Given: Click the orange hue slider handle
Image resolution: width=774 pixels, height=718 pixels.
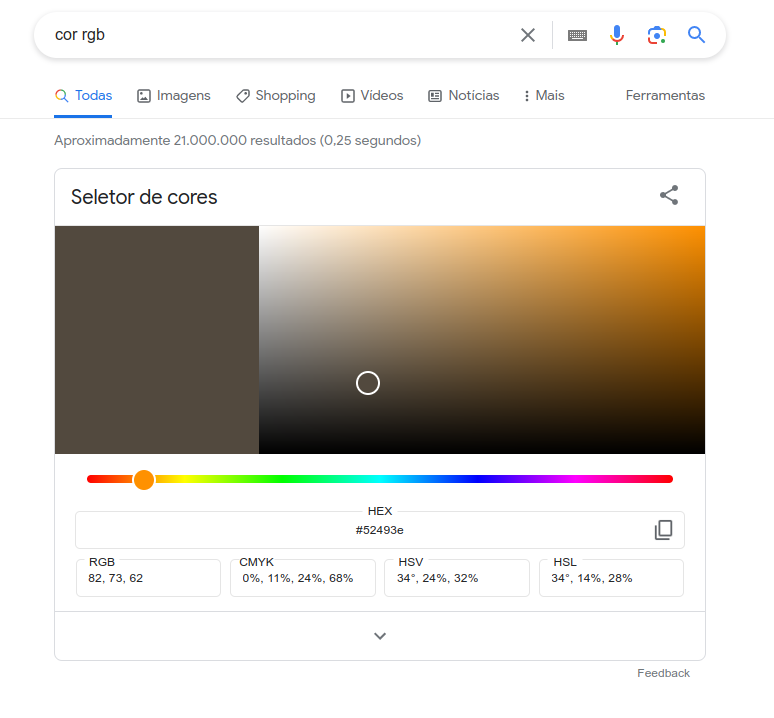Looking at the screenshot, I should click(x=144, y=479).
